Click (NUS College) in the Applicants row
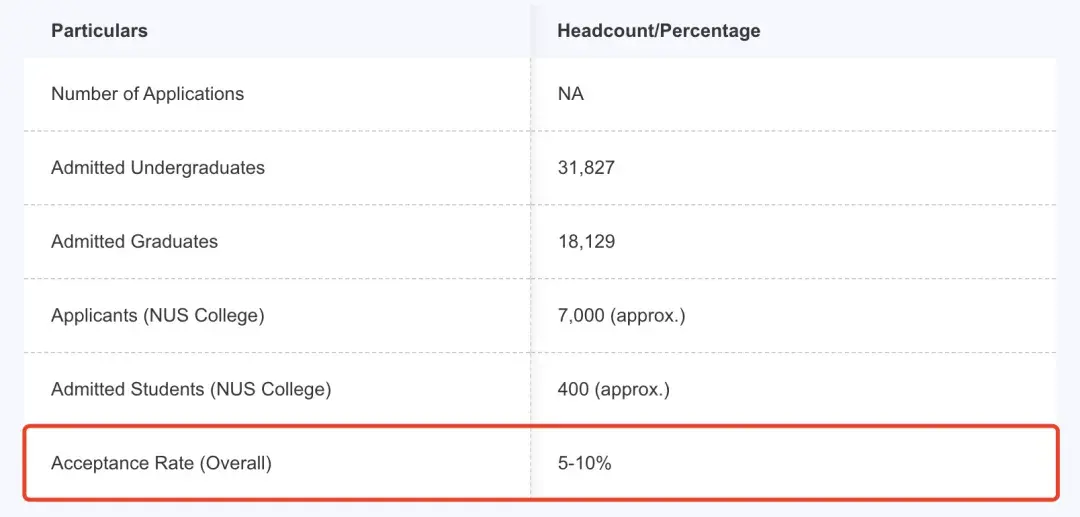The height and width of the screenshot is (517, 1080). [204, 315]
